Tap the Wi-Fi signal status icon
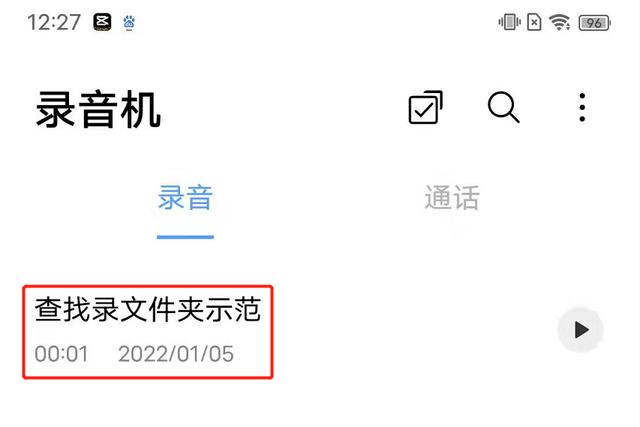 coord(560,22)
